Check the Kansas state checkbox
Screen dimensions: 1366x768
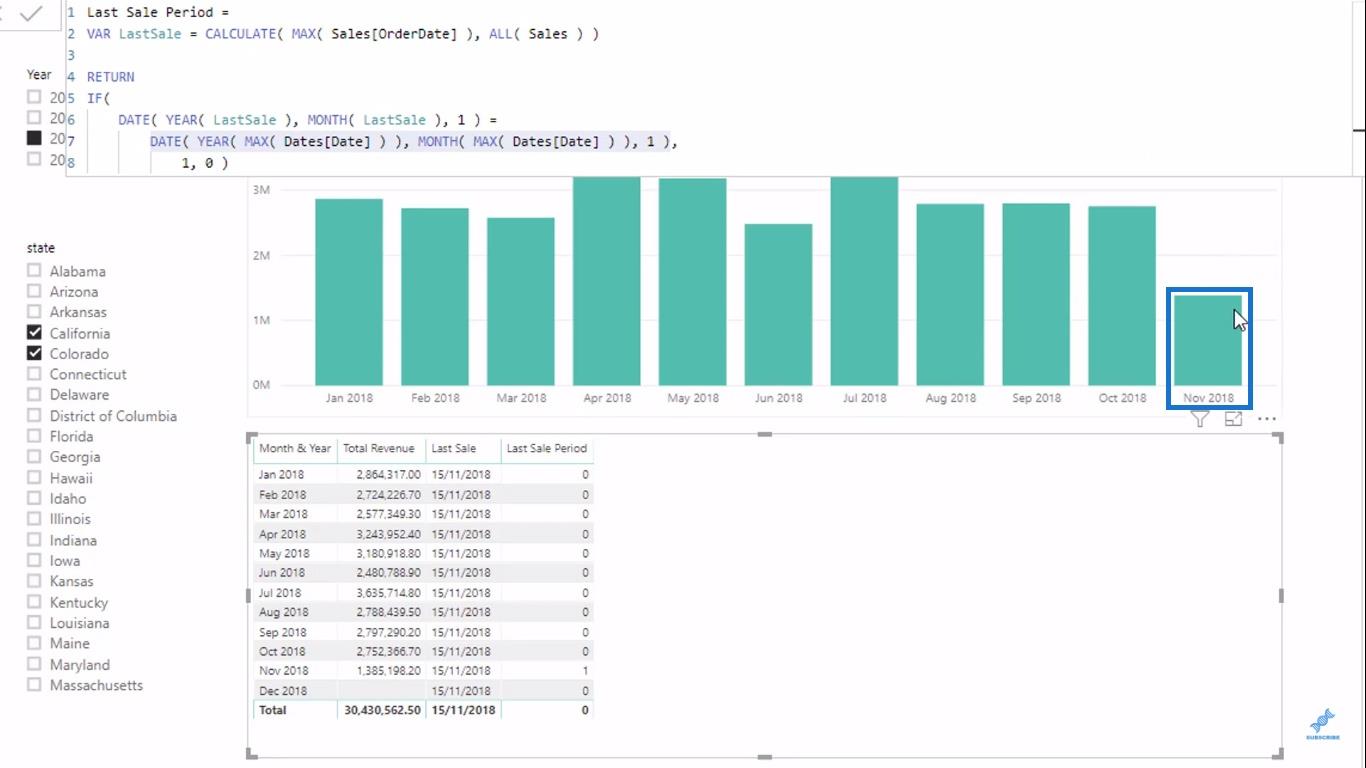coord(35,580)
